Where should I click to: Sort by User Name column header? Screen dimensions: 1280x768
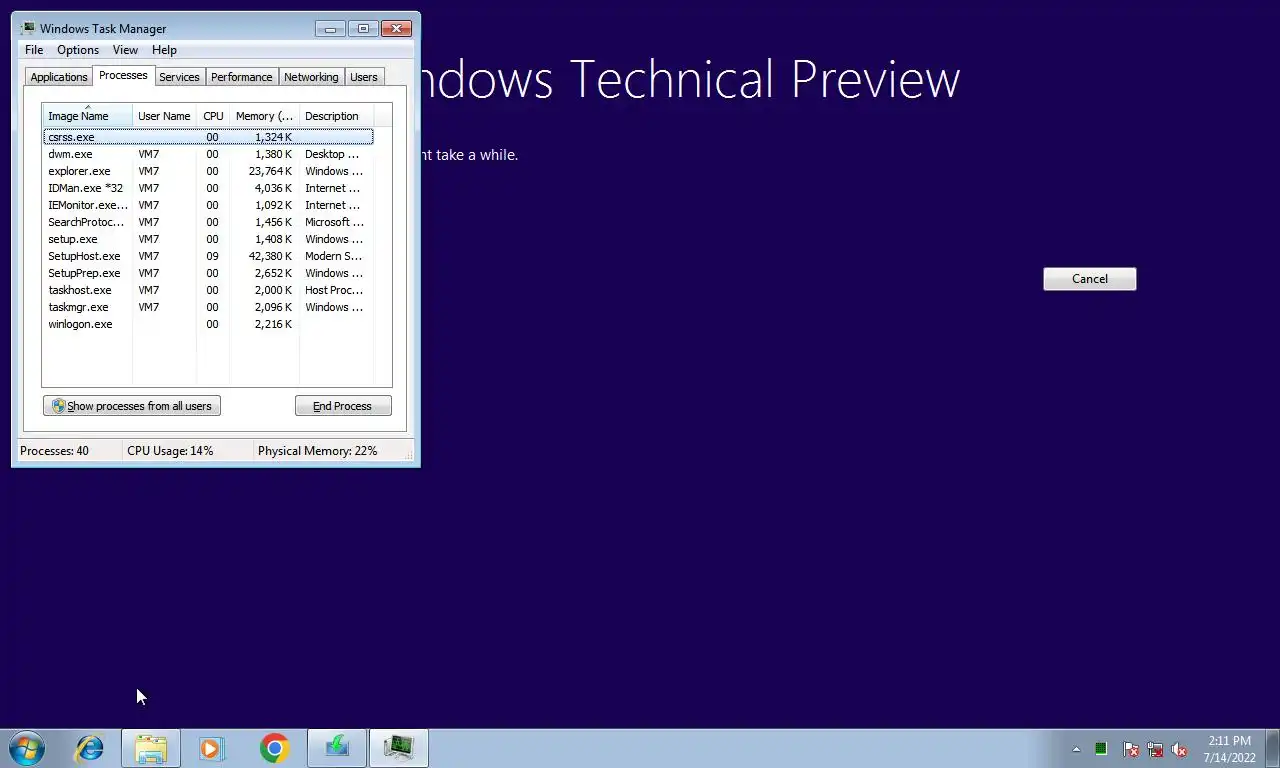tap(164, 116)
